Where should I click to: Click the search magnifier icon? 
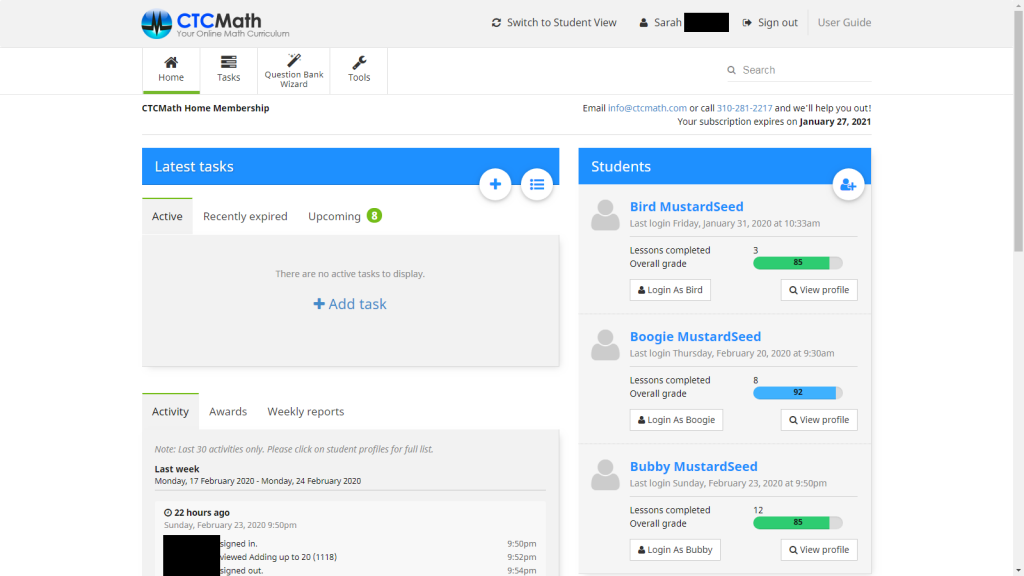click(731, 70)
